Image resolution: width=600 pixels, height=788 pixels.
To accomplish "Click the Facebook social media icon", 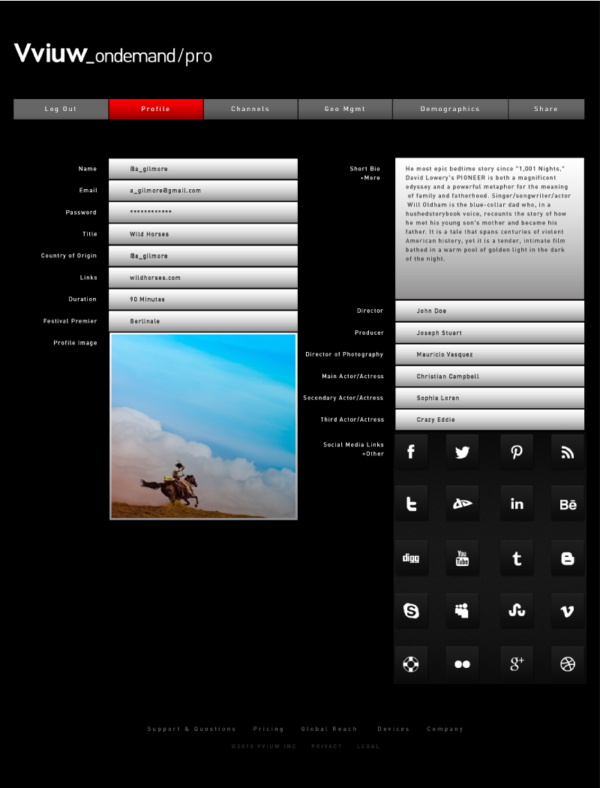I will 411,452.
